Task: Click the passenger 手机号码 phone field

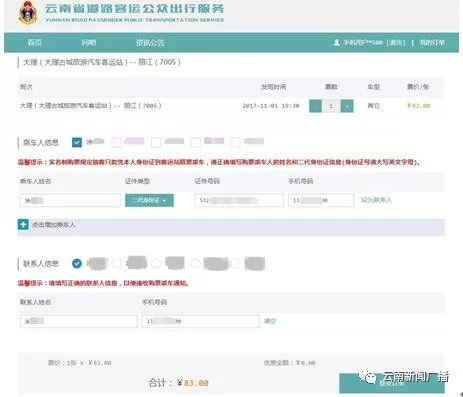Action: (x=321, y=200)
